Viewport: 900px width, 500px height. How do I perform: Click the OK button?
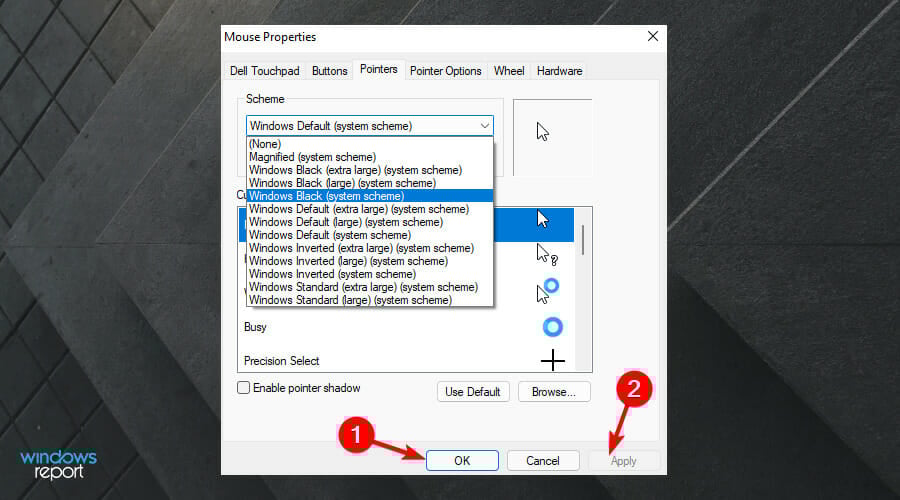click(x=462, y=460)
